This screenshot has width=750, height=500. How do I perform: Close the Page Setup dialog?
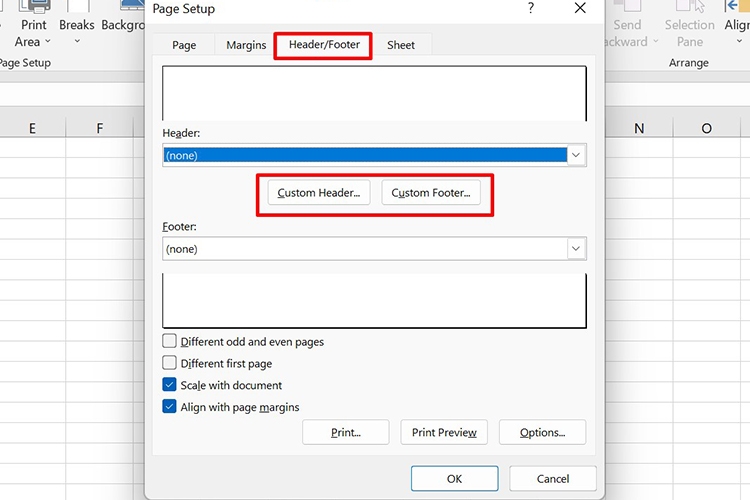pos(580,8)
